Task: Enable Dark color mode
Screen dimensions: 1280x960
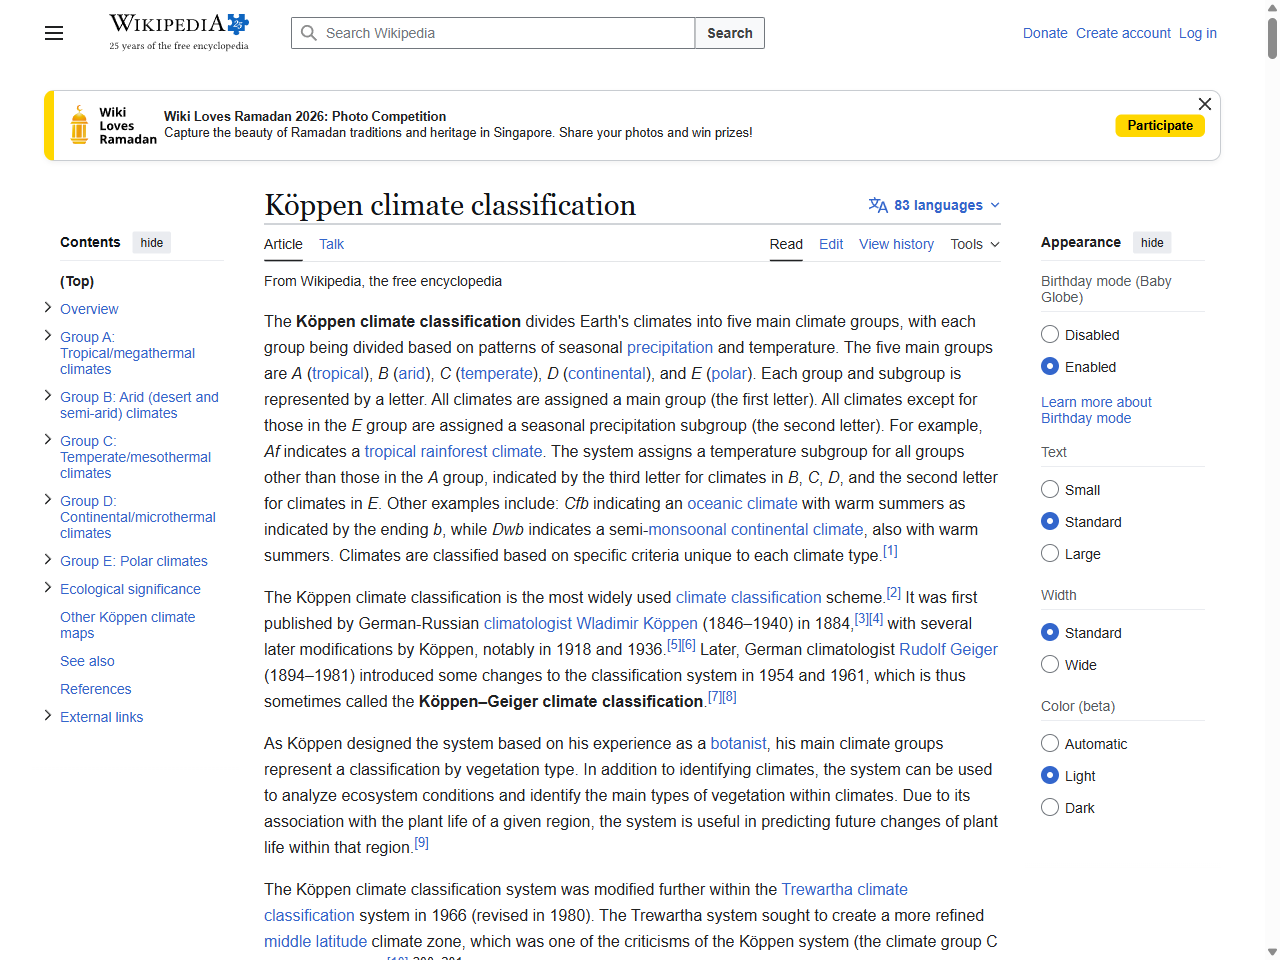Action: (1050, 807)
